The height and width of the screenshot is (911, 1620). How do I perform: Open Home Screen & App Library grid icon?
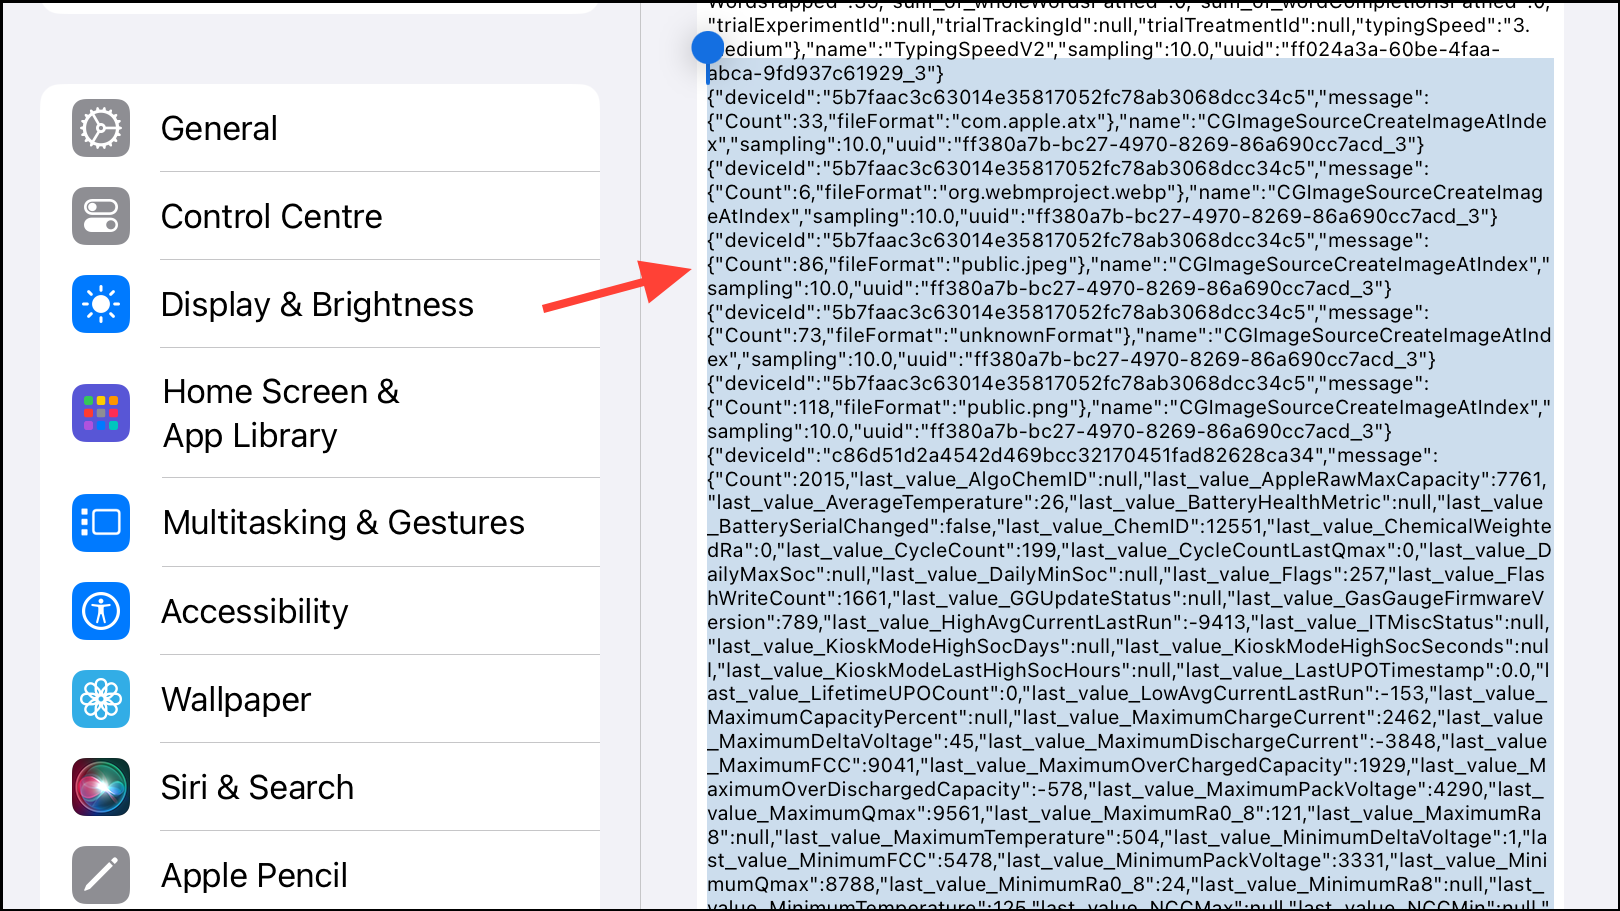tap(101, 413)
